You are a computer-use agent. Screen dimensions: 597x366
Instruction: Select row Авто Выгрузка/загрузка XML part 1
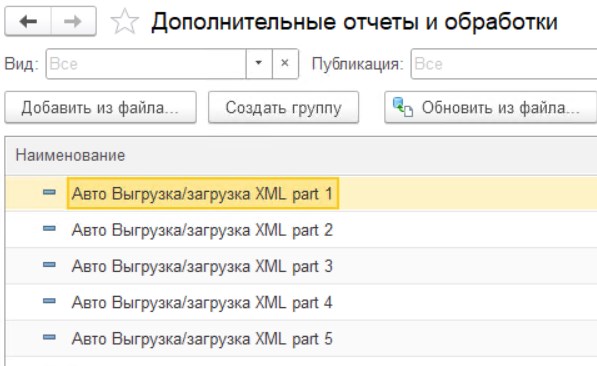(x=301, y=193)
